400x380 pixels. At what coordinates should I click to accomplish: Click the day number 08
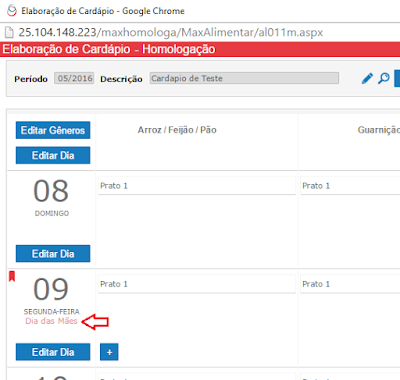[x=51, y=191]
